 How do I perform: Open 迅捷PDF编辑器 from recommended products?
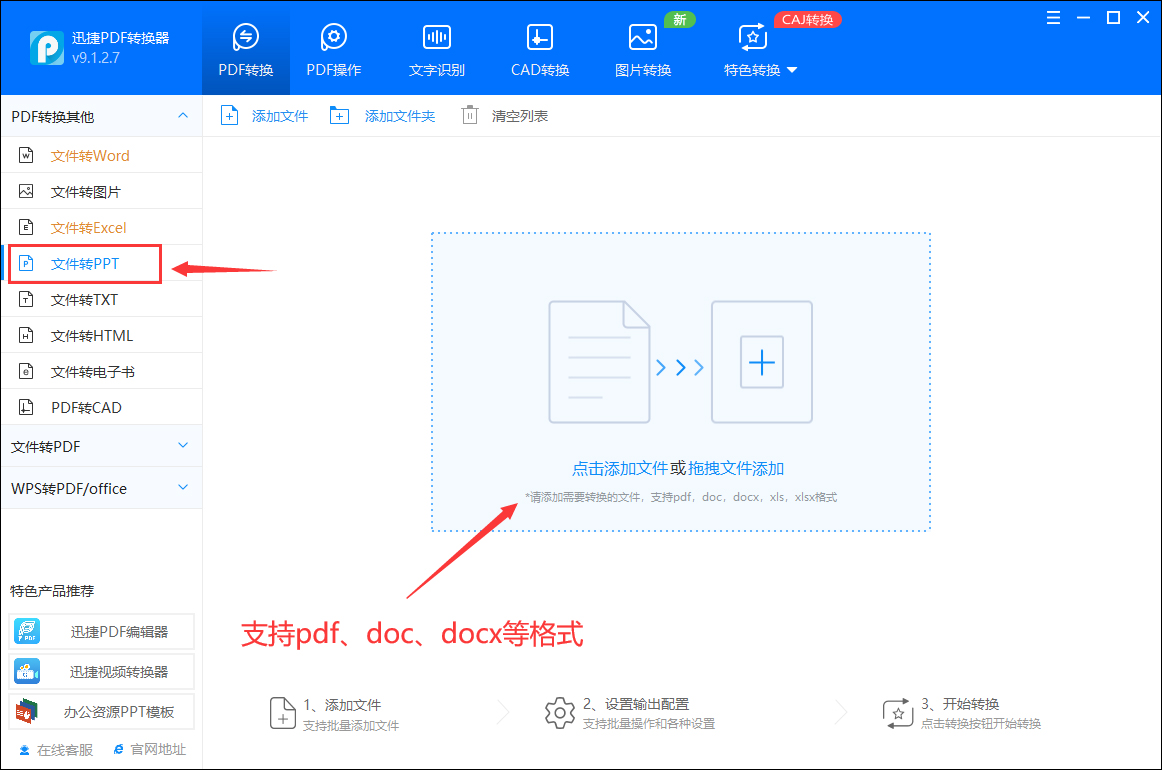coord(101,631)
